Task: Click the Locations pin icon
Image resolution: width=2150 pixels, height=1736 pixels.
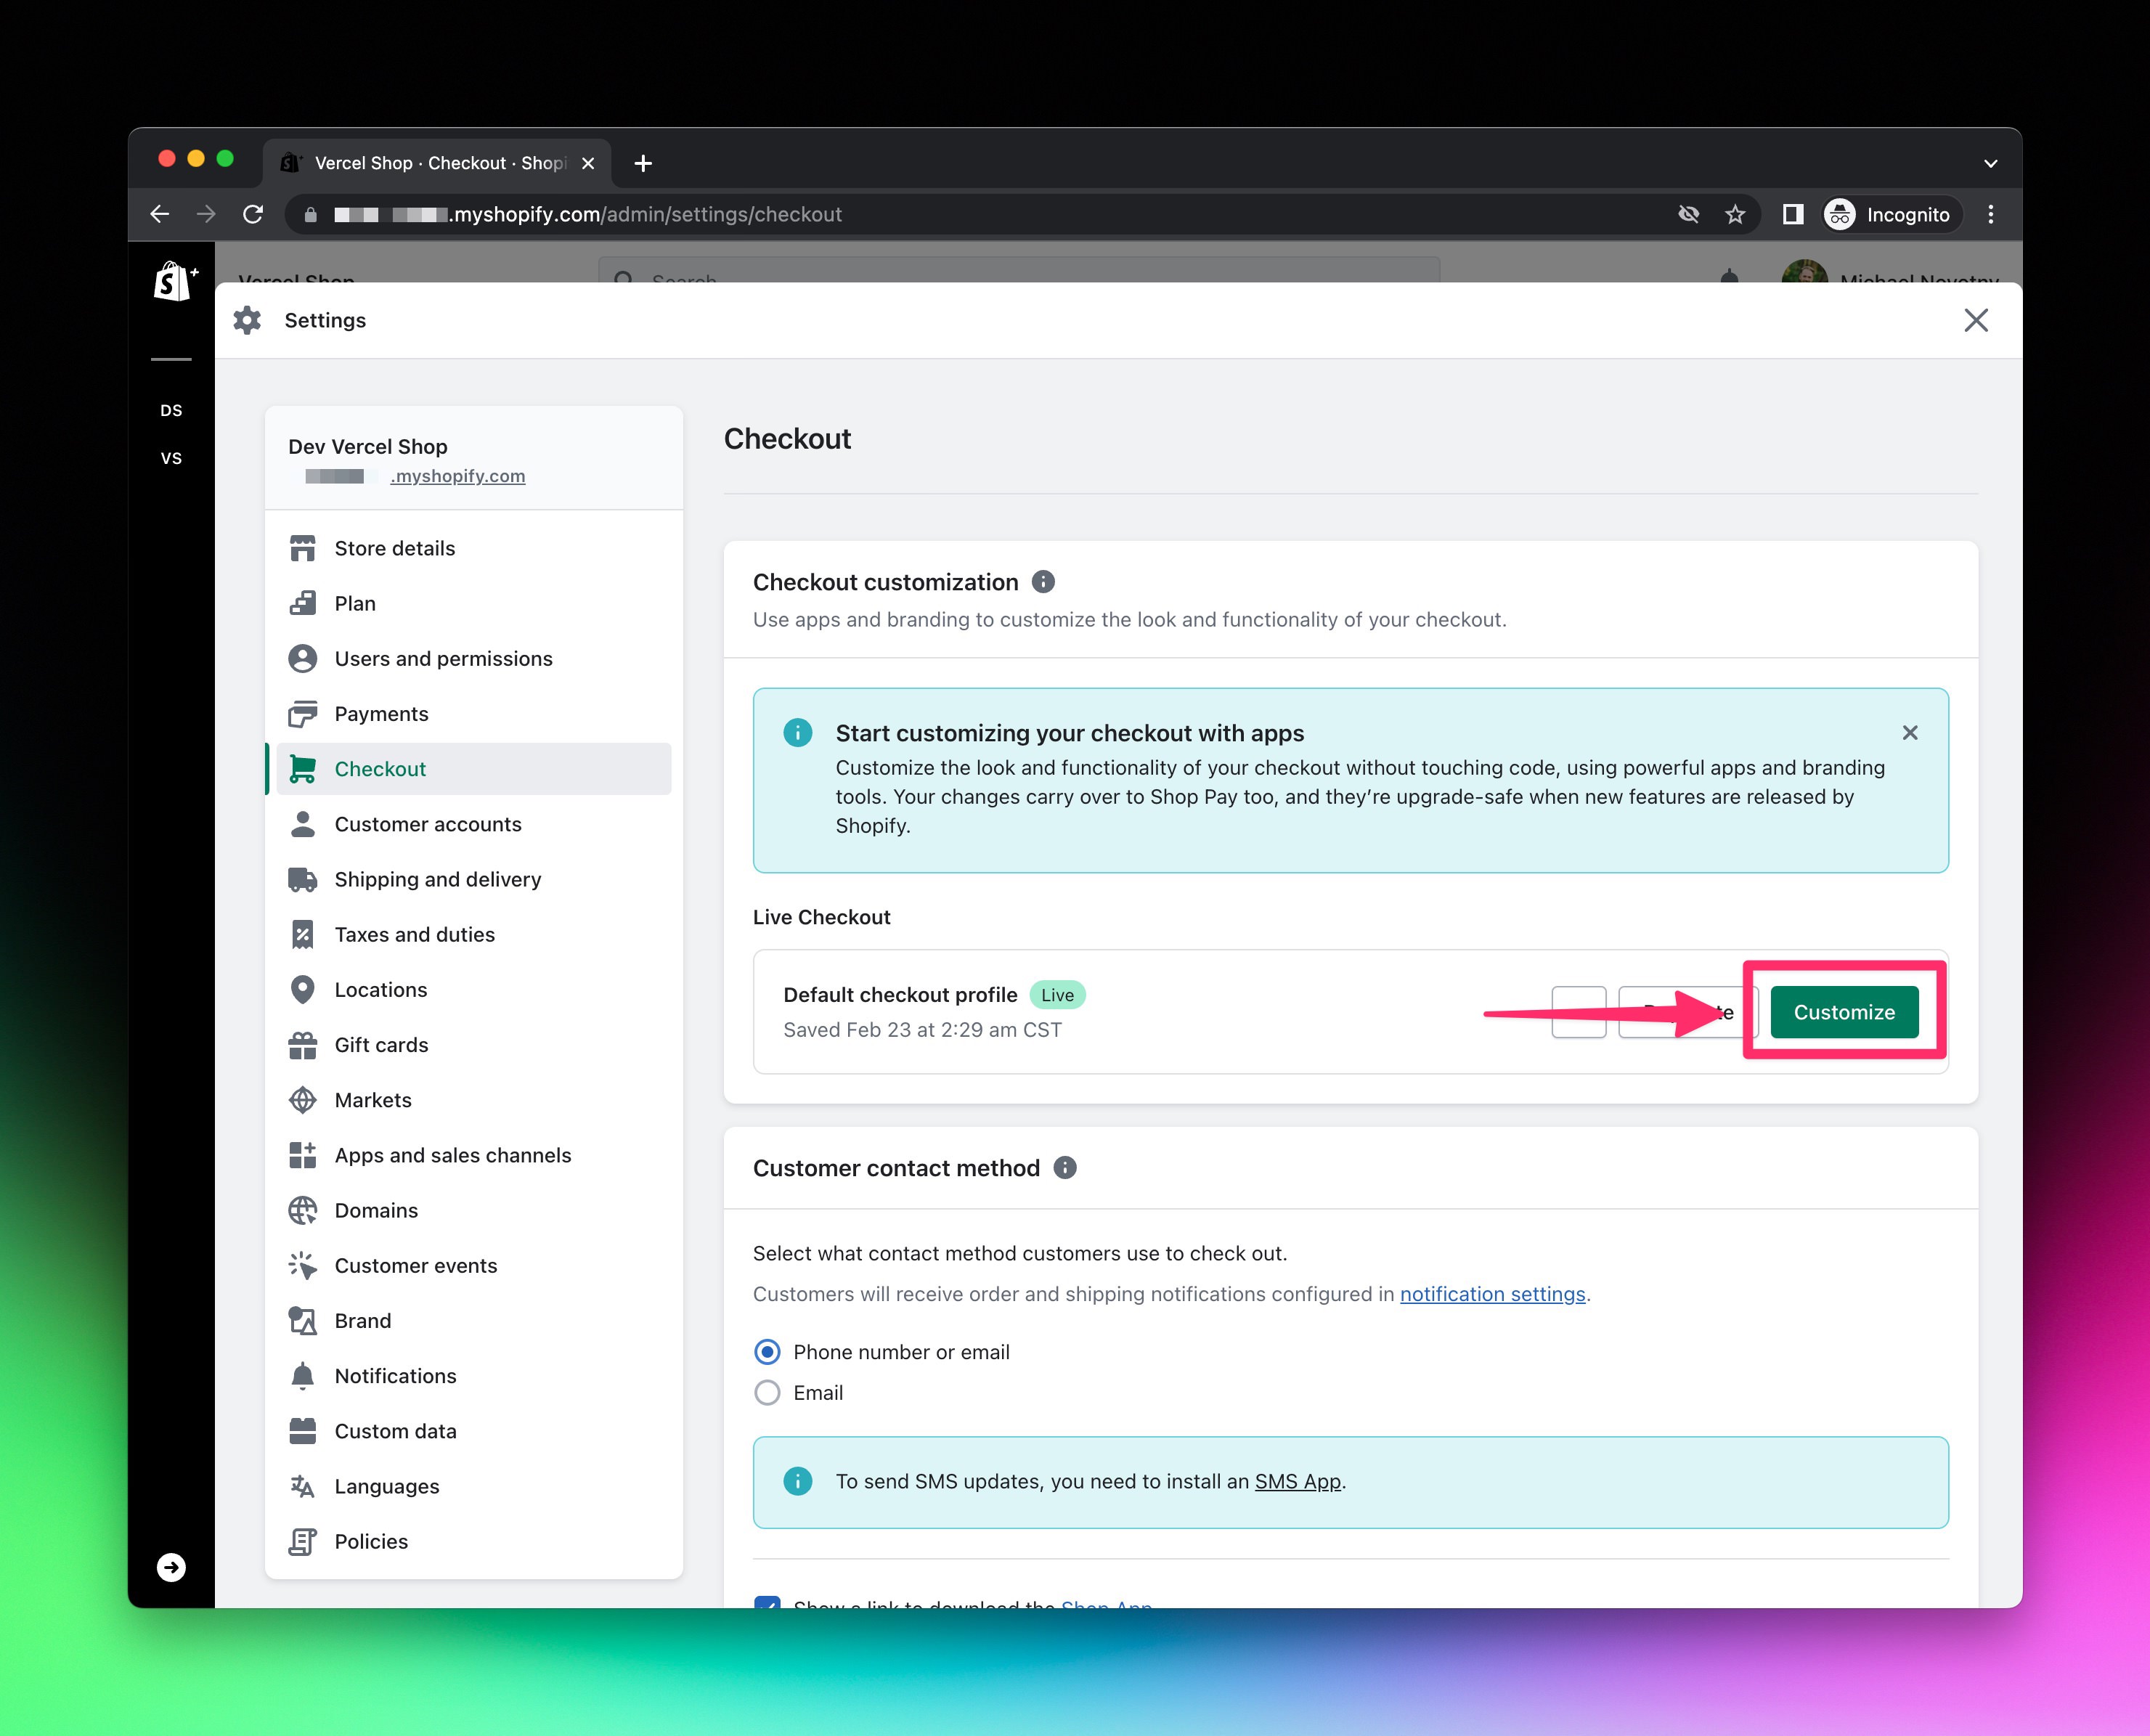Action: [302, 990]
